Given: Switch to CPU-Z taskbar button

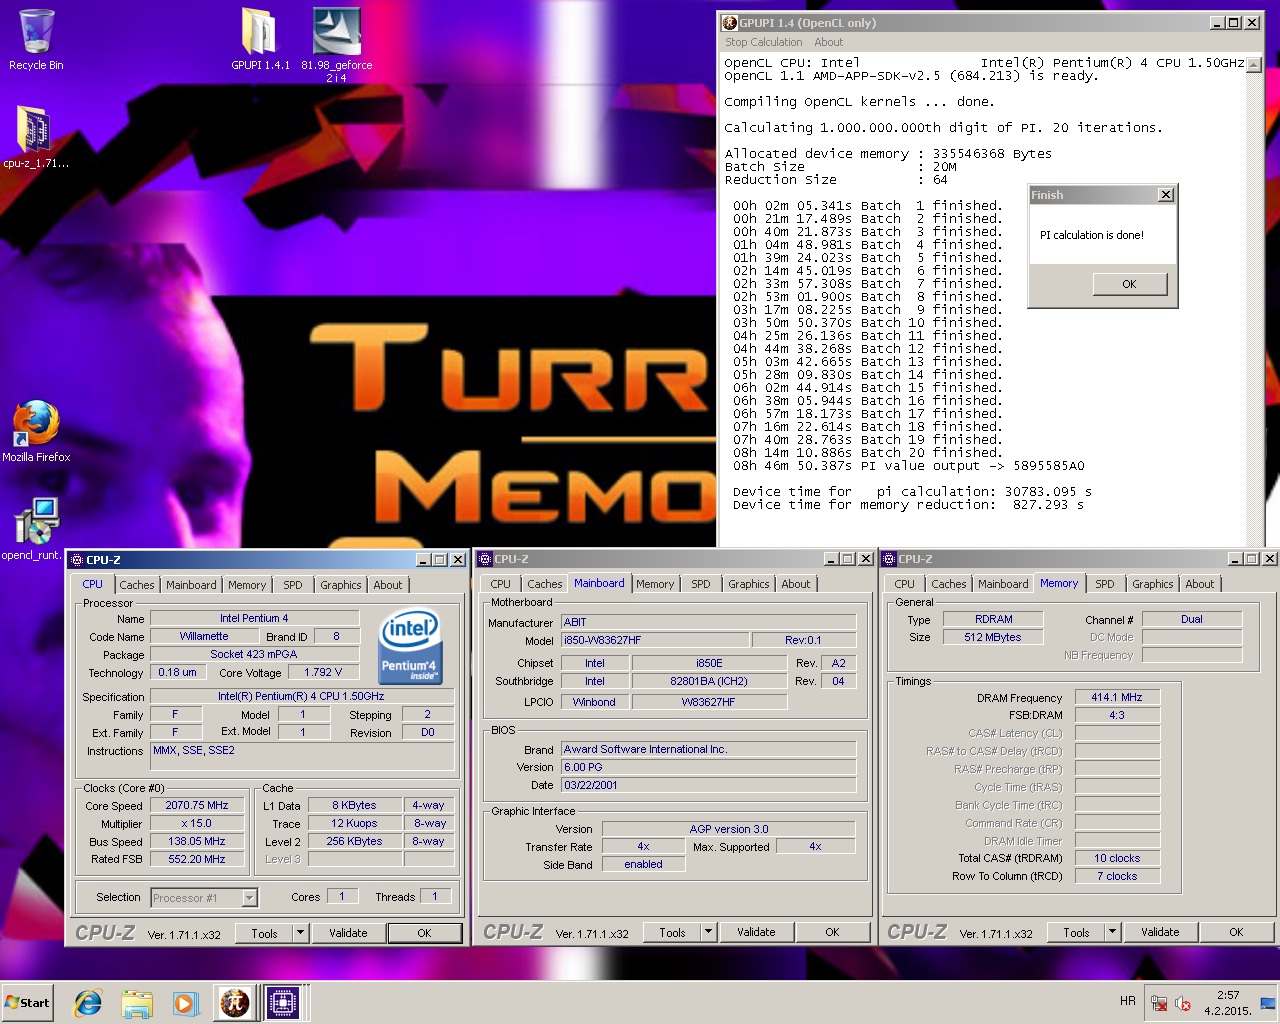Looking at the screenshot, I should tap(283, 1003).
